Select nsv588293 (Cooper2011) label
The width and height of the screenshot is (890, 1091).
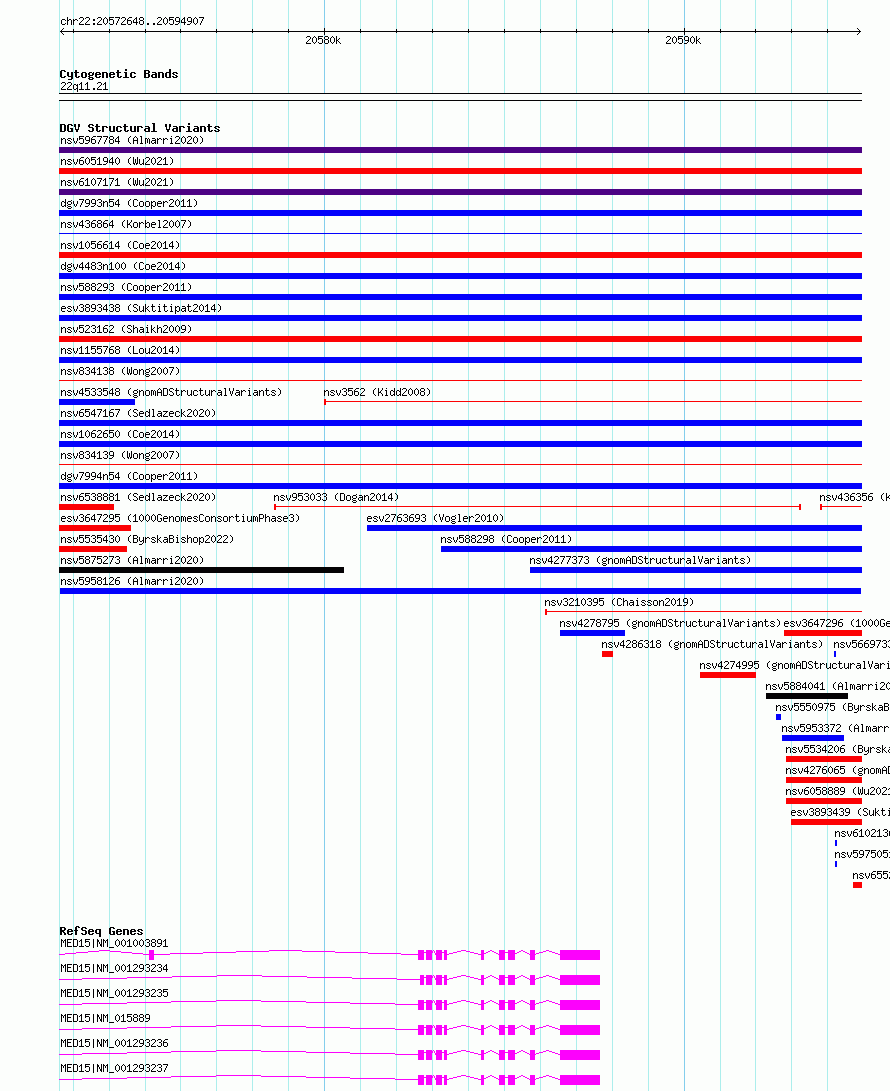coord(126,287)
